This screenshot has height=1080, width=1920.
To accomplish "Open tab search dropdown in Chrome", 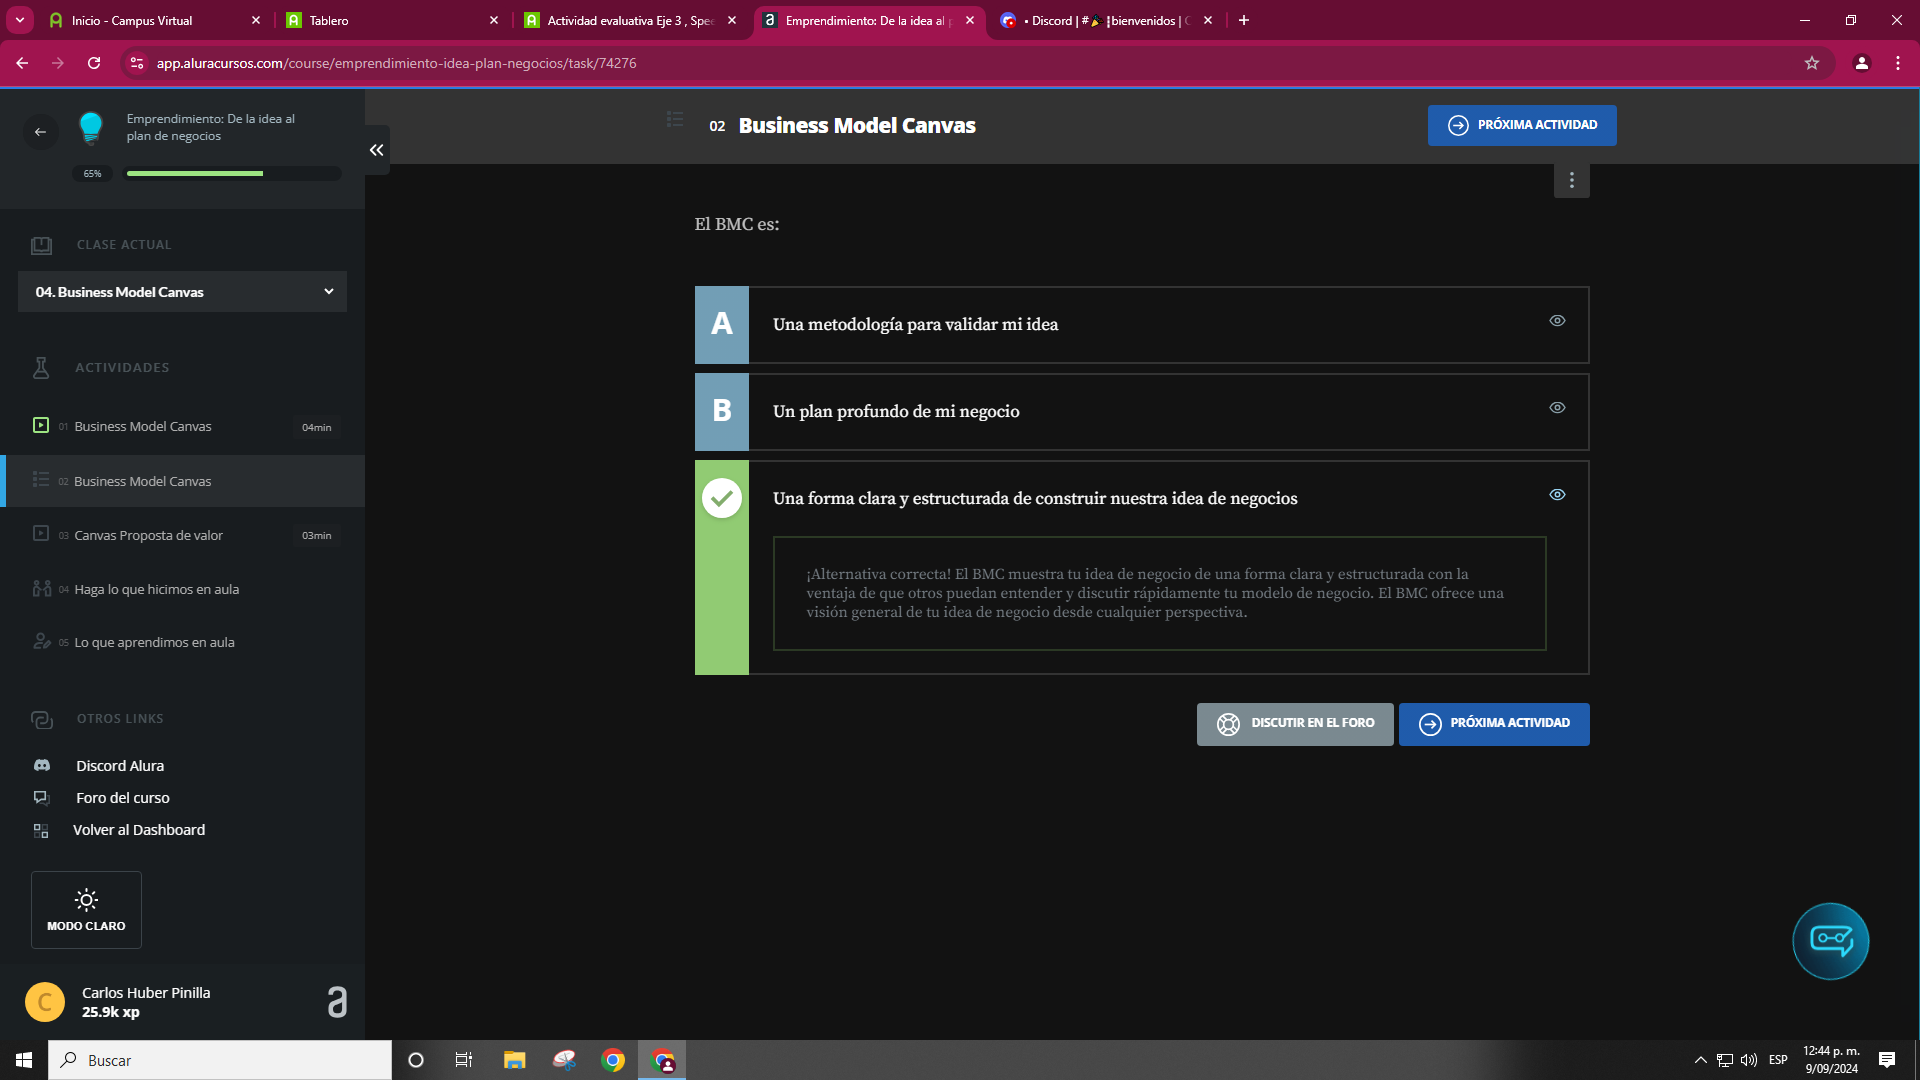I will (19, 20).
